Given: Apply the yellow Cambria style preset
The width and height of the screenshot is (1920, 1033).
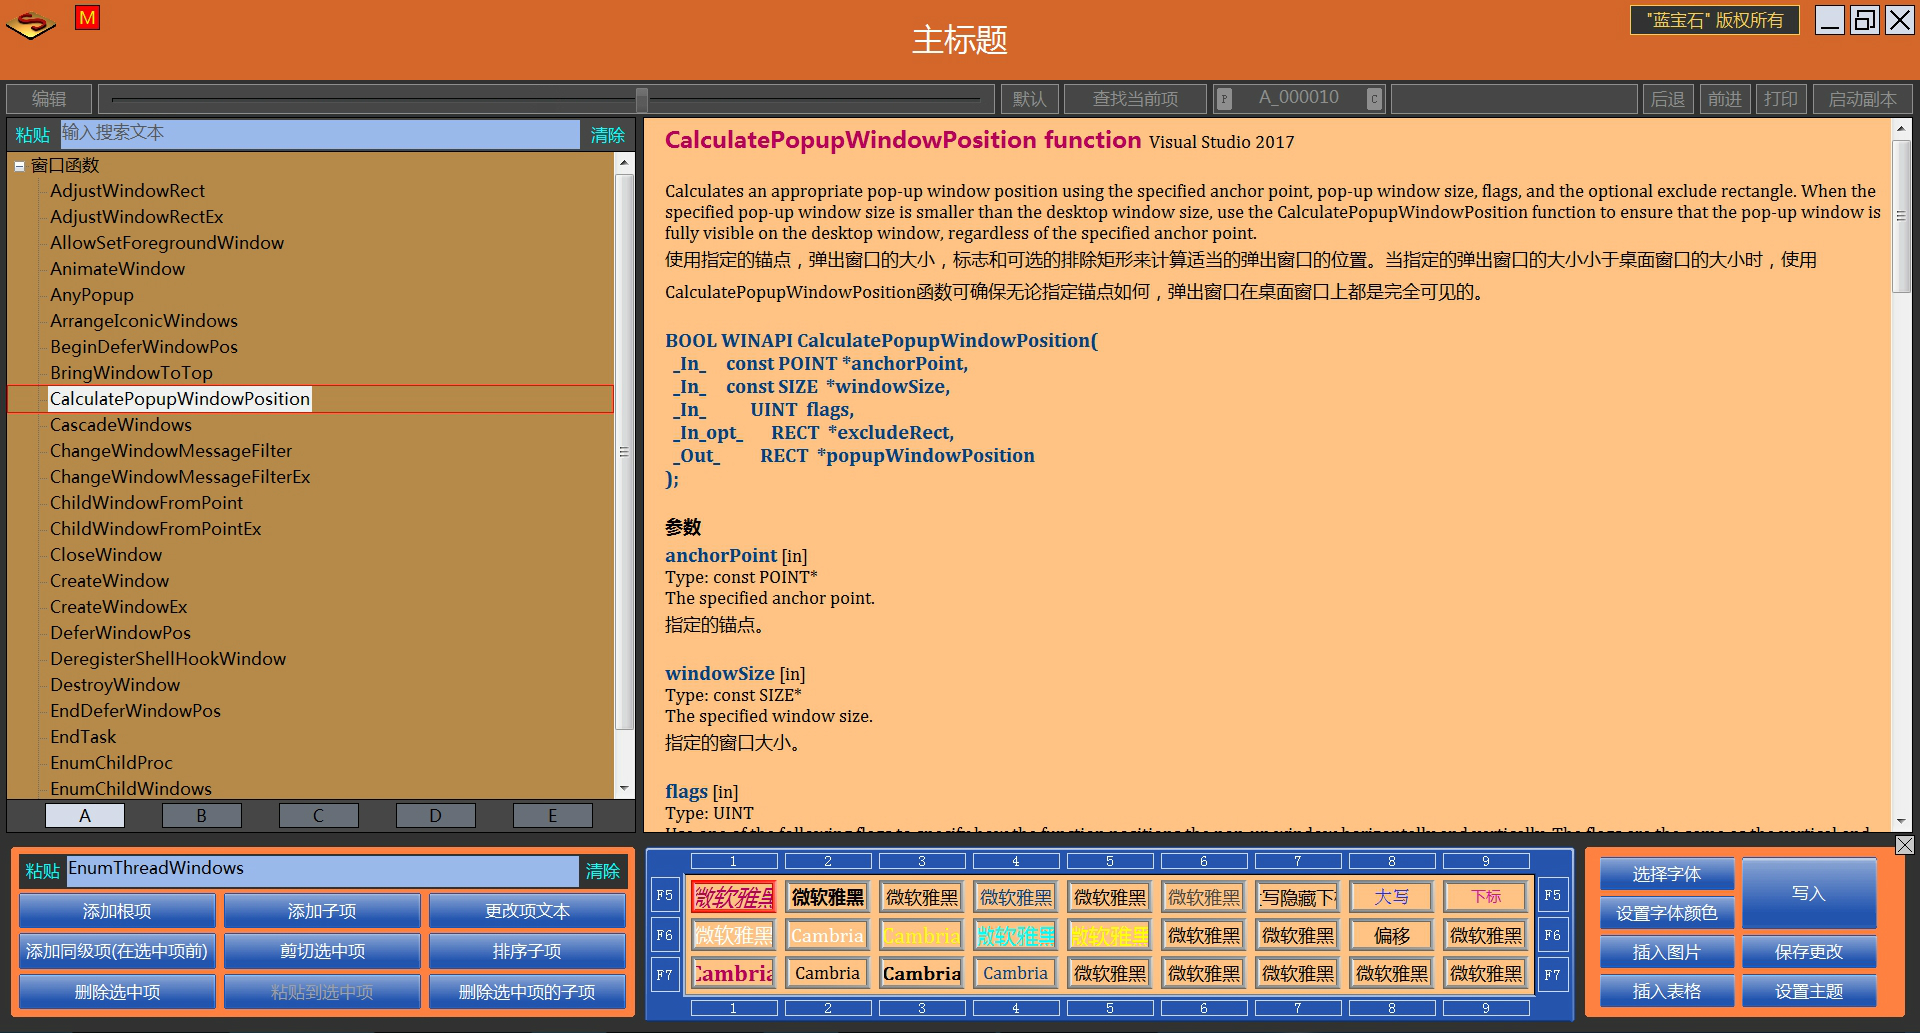Looking at the screenshot, I should (x=921, y=935).
